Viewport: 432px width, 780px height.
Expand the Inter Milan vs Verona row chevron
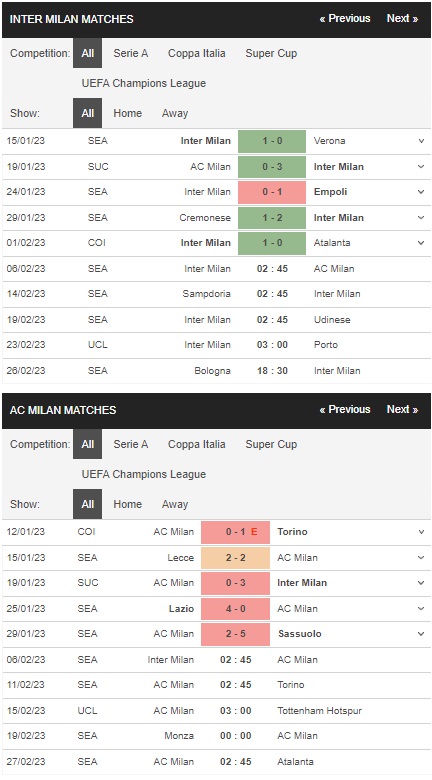coord(421,141)
